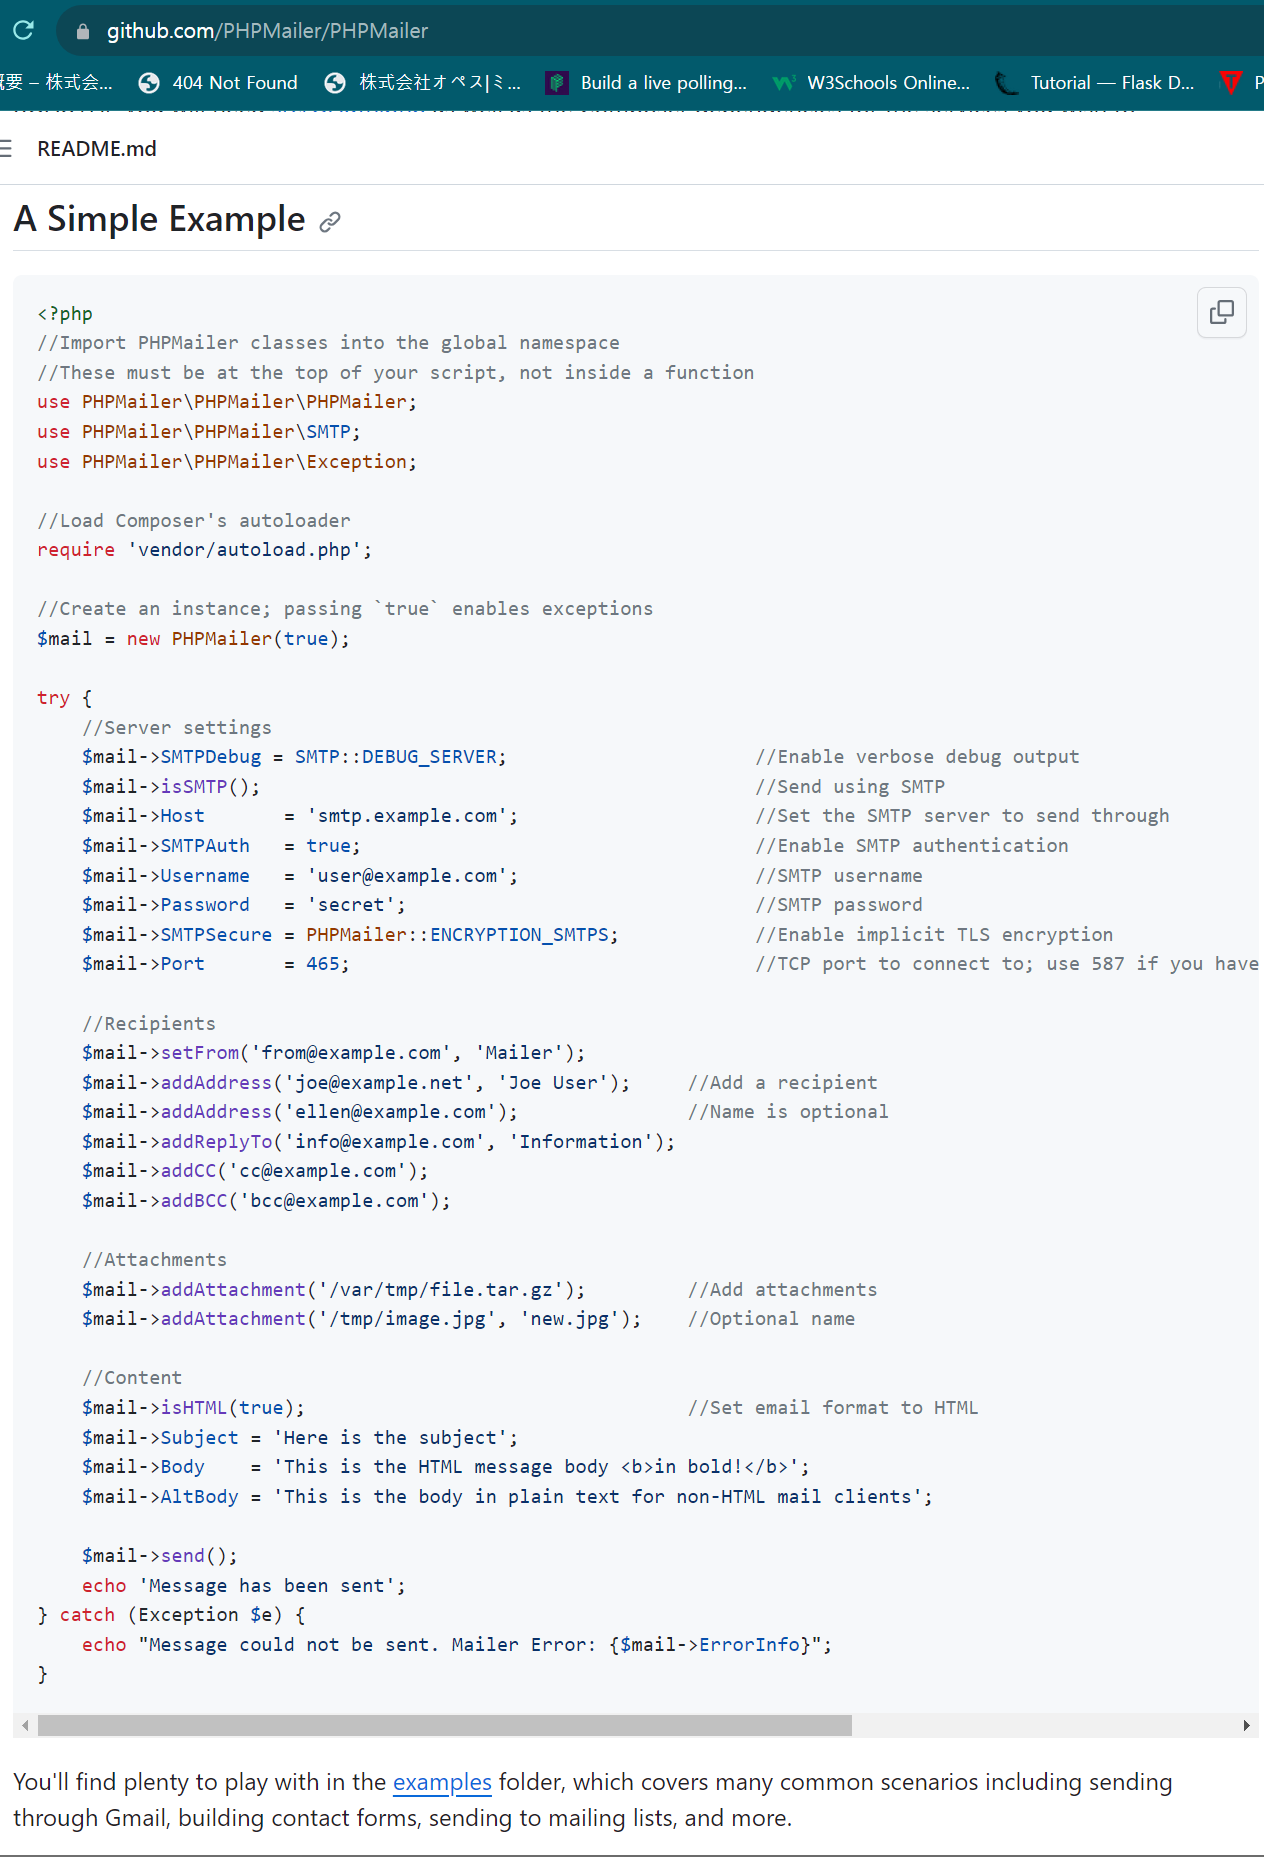Follow the examples folder link

(x=442, y=1782)
